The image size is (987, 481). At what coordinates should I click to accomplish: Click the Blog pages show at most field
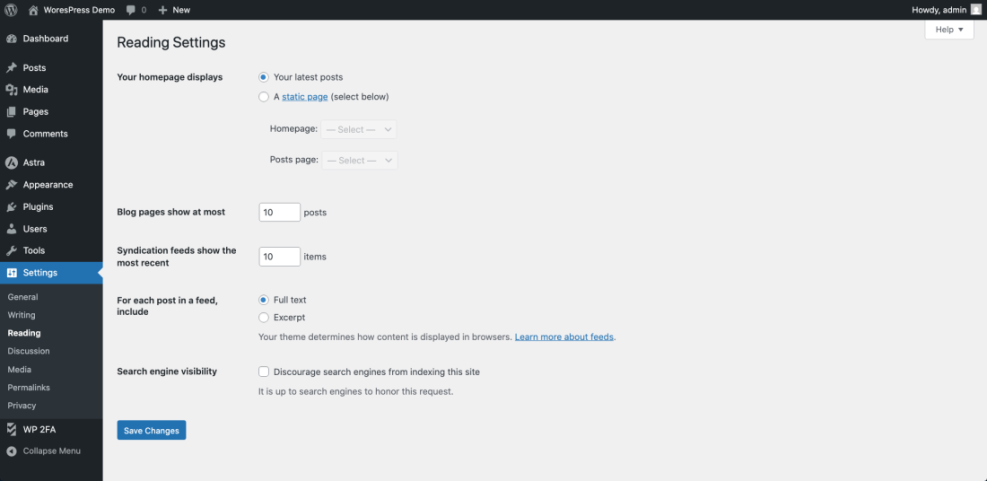[x=279, y=212]
